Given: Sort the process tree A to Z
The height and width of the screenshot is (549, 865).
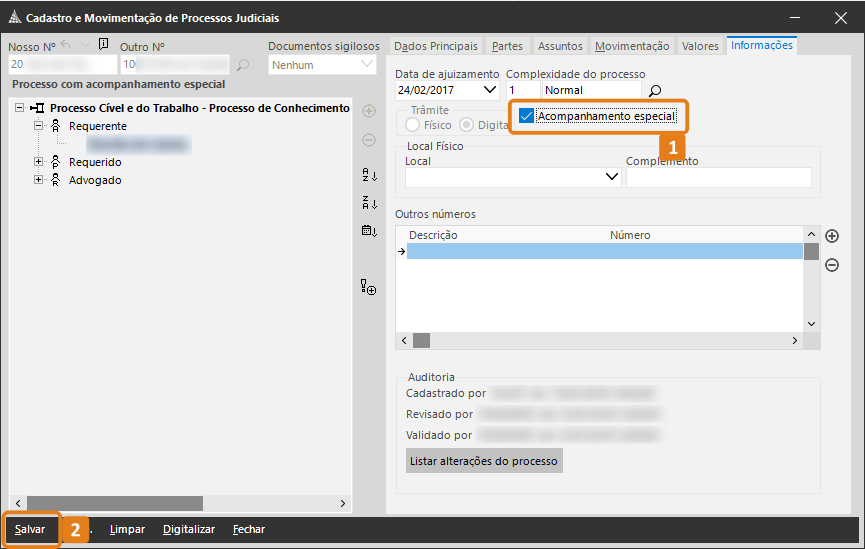Looking at the screenshot, I should click(x=369, y=175).
